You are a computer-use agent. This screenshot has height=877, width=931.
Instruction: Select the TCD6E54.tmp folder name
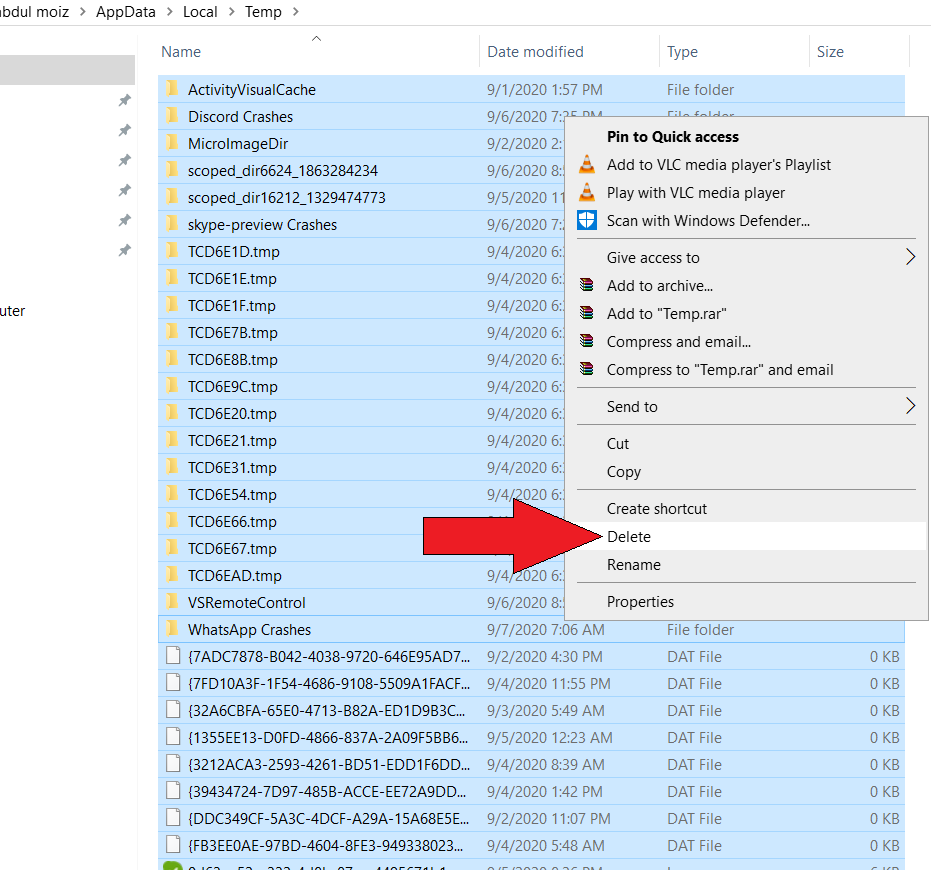(x=232, y=495)
